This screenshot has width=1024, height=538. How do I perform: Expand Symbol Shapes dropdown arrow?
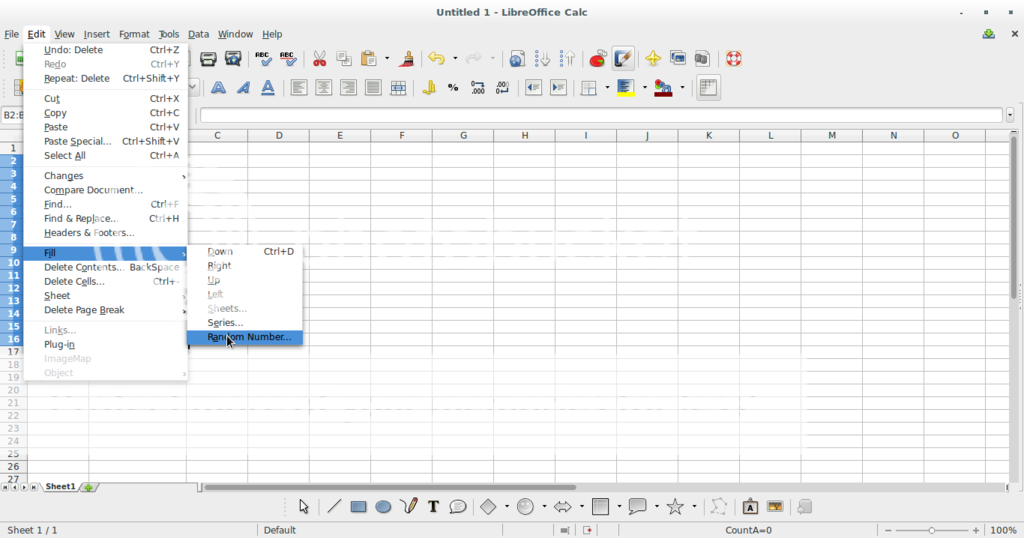544,507
